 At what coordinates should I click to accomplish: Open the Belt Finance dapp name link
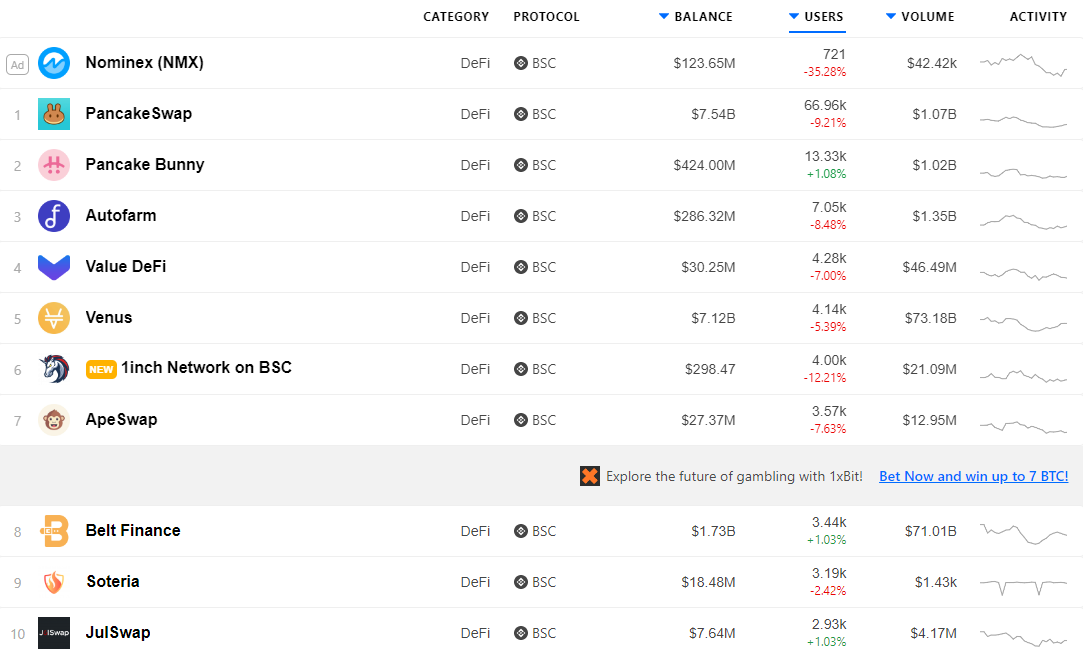pyautogui.click(x=133, y=531)
